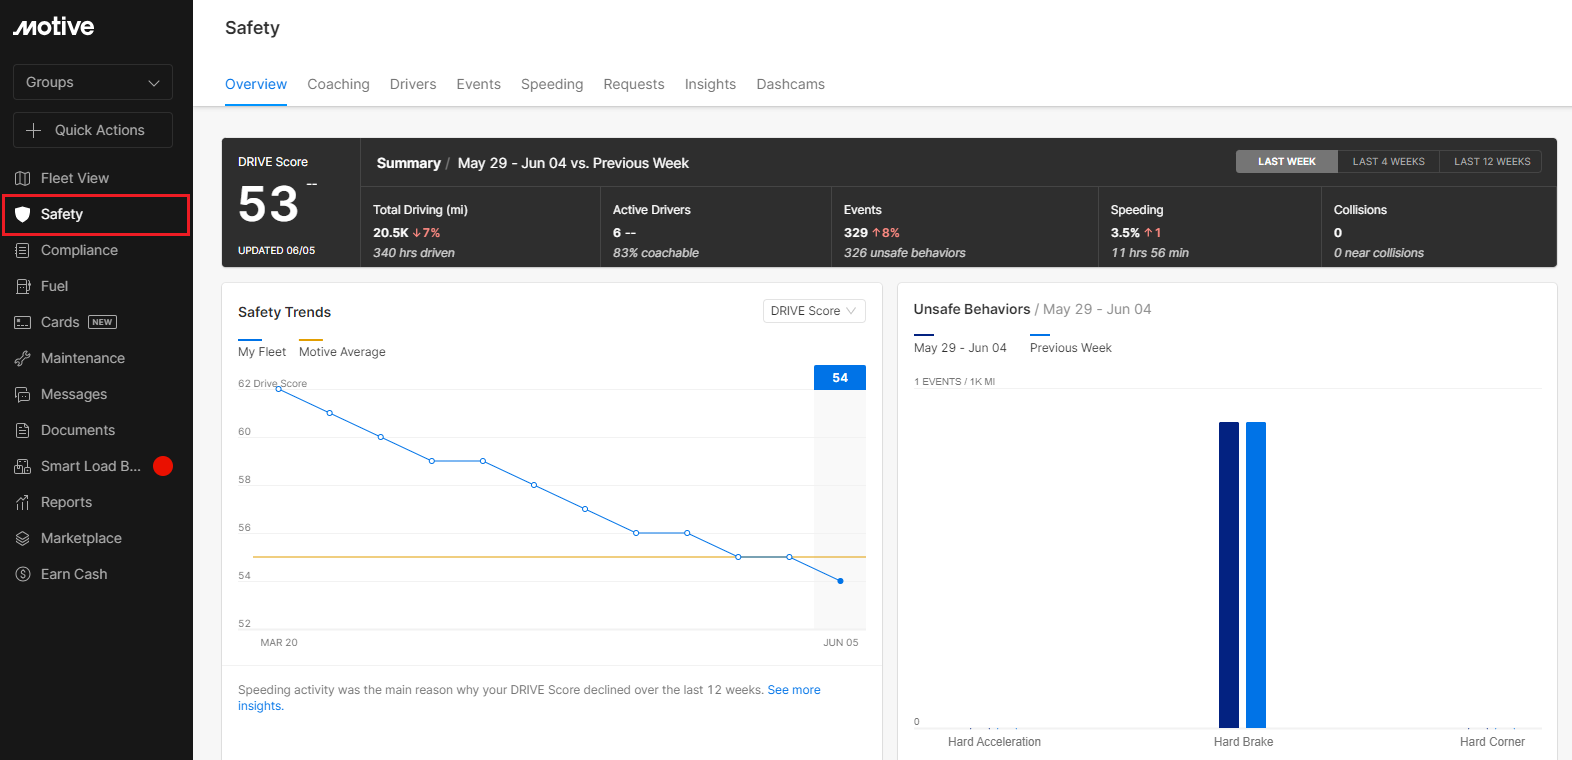
Task: Click the Compliance icon in sidebar
Action: (22, 250)
